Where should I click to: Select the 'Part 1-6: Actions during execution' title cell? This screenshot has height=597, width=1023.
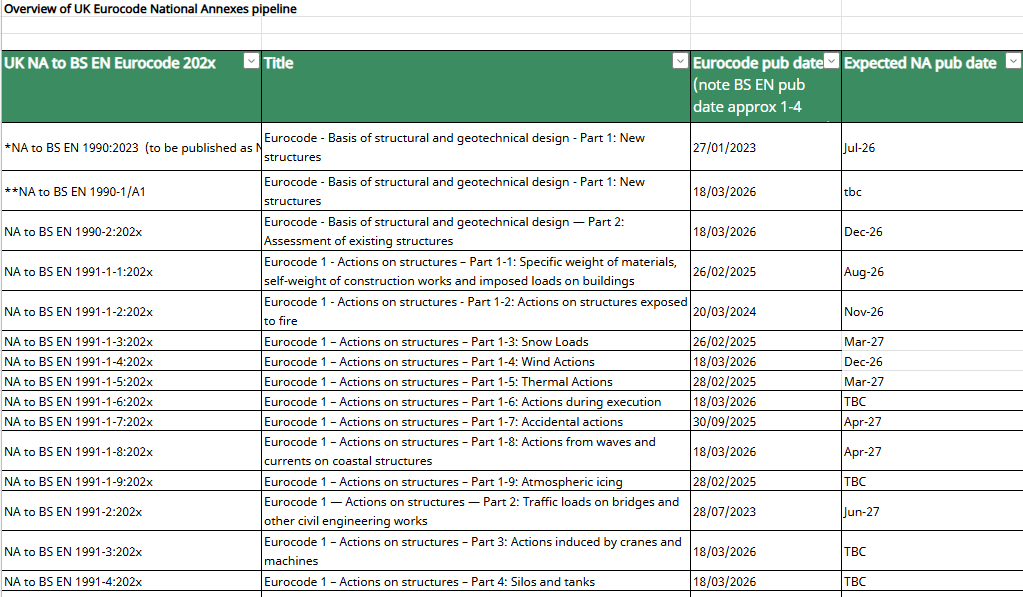[476, 401]
